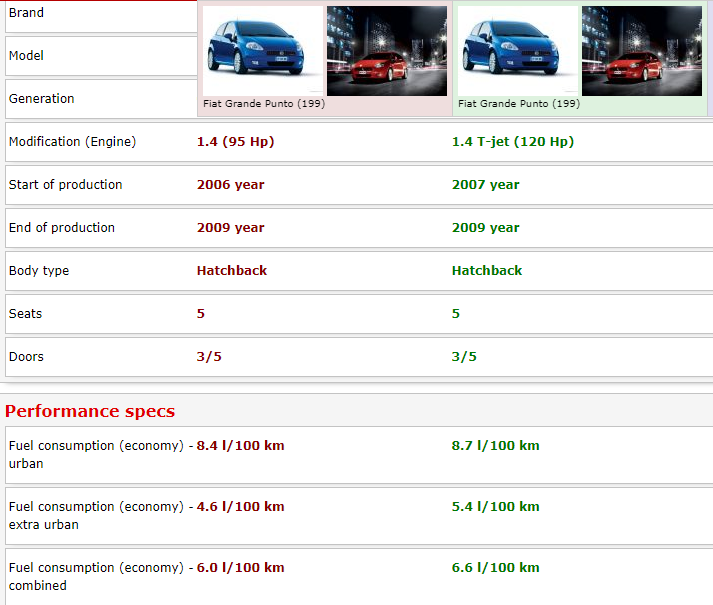The width and height of the screenshot is (713, 605).
Task: Click the green Seats value 5
Action: [456, 313]
